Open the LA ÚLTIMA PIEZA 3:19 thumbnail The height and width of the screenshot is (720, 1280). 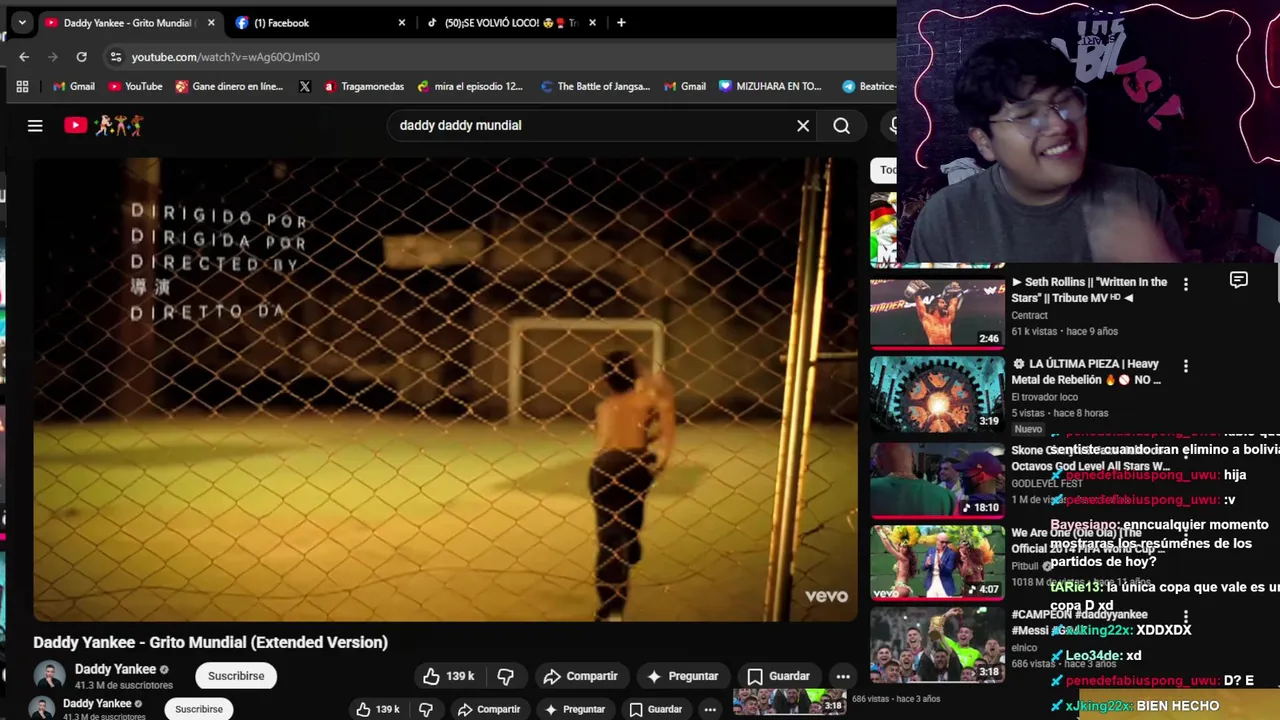pyautogui.click(x=937, y=394)
